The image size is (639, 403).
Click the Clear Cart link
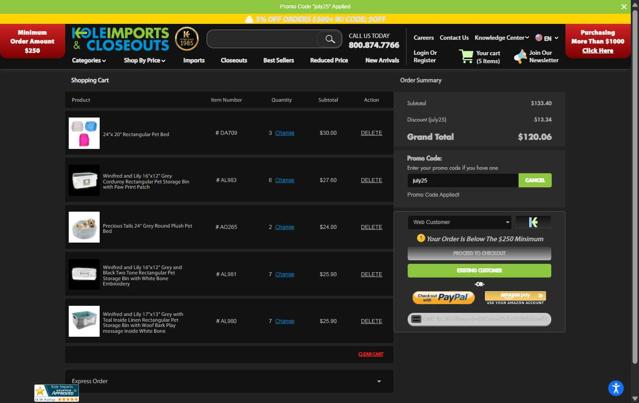pos(371,354)
